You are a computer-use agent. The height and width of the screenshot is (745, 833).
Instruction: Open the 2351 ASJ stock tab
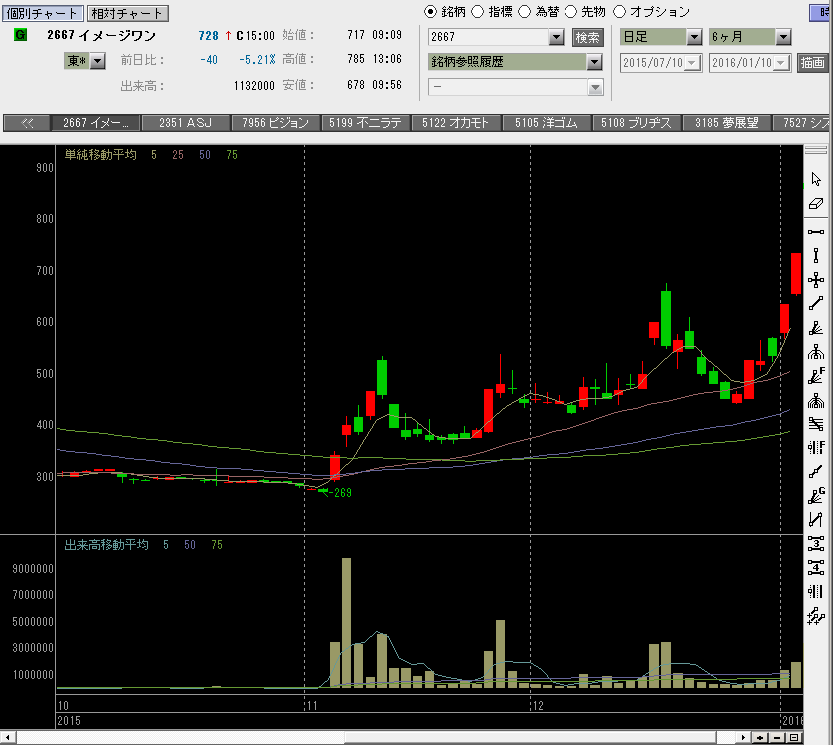pos(186,123)
